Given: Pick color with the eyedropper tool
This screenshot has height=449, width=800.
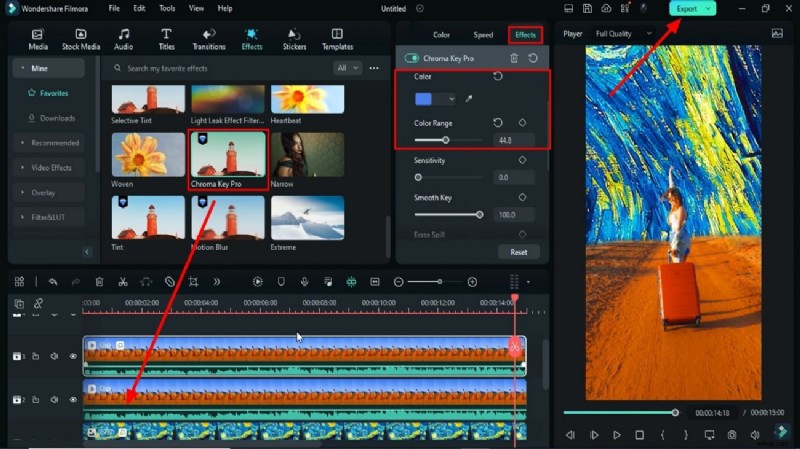Looking at the screenshot, I should coord(467,99).
